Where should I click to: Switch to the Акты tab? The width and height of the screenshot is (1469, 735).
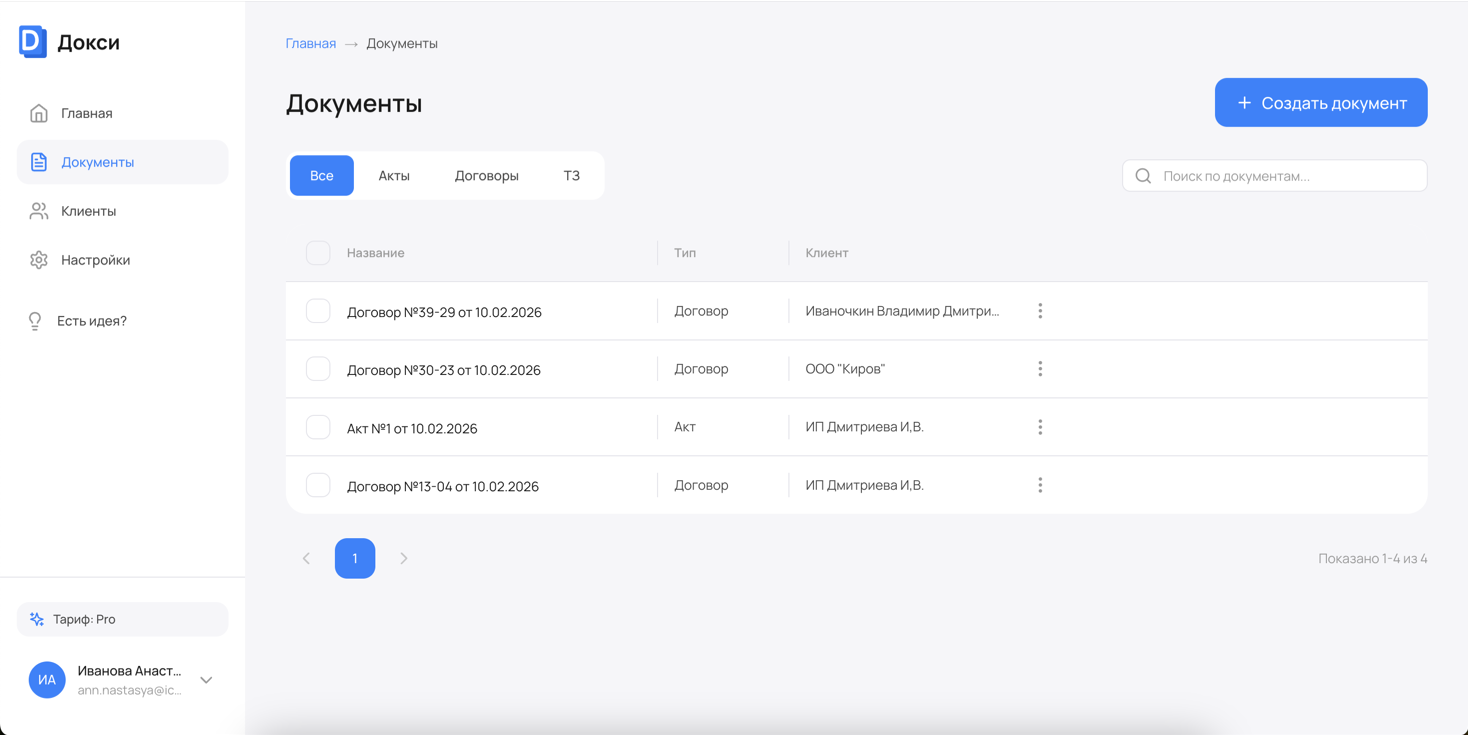[394, 176]
